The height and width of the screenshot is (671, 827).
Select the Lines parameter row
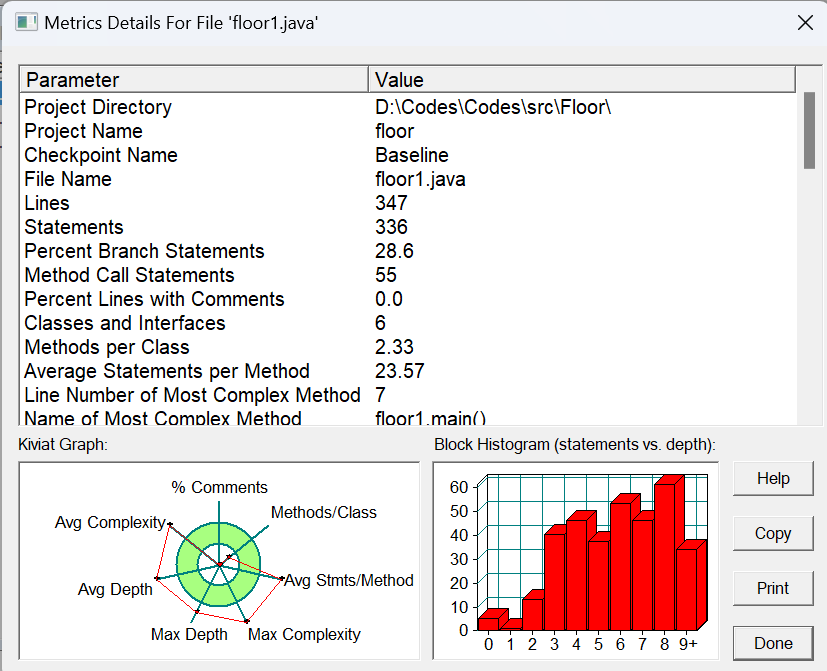point(408,203)
